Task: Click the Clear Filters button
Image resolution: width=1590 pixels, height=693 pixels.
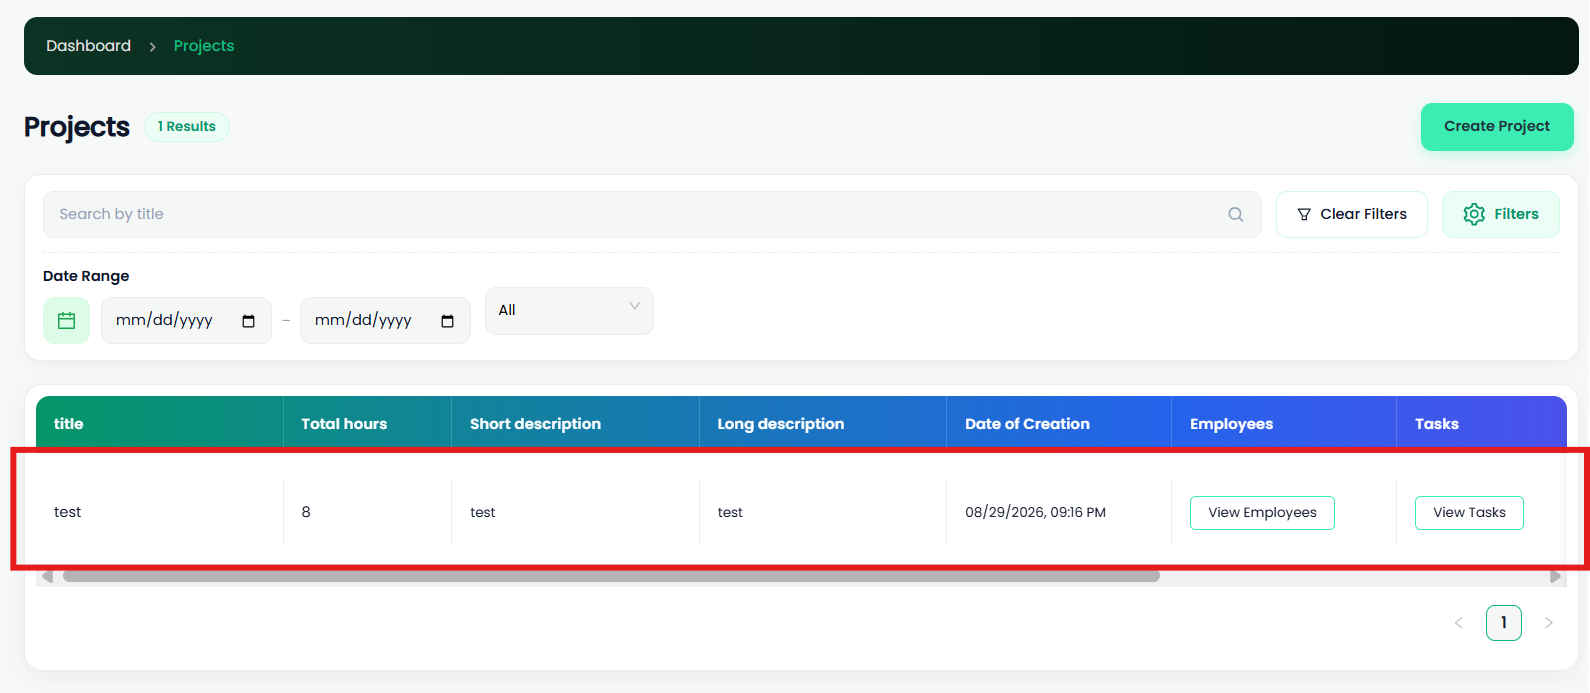Action: pos(1352,214)
